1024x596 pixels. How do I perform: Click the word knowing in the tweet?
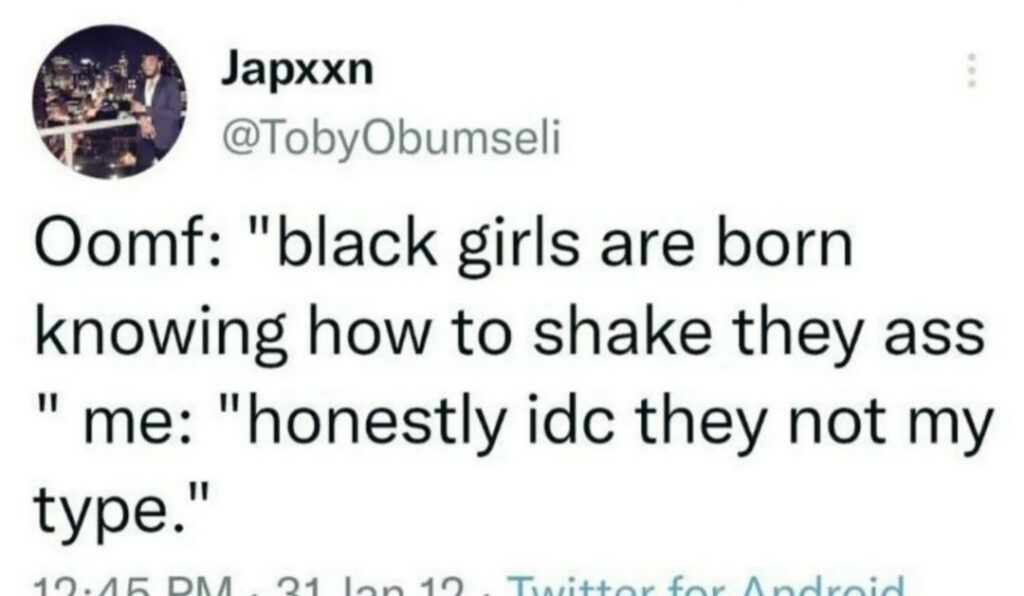pyautogui.click(x=160, y=333)
